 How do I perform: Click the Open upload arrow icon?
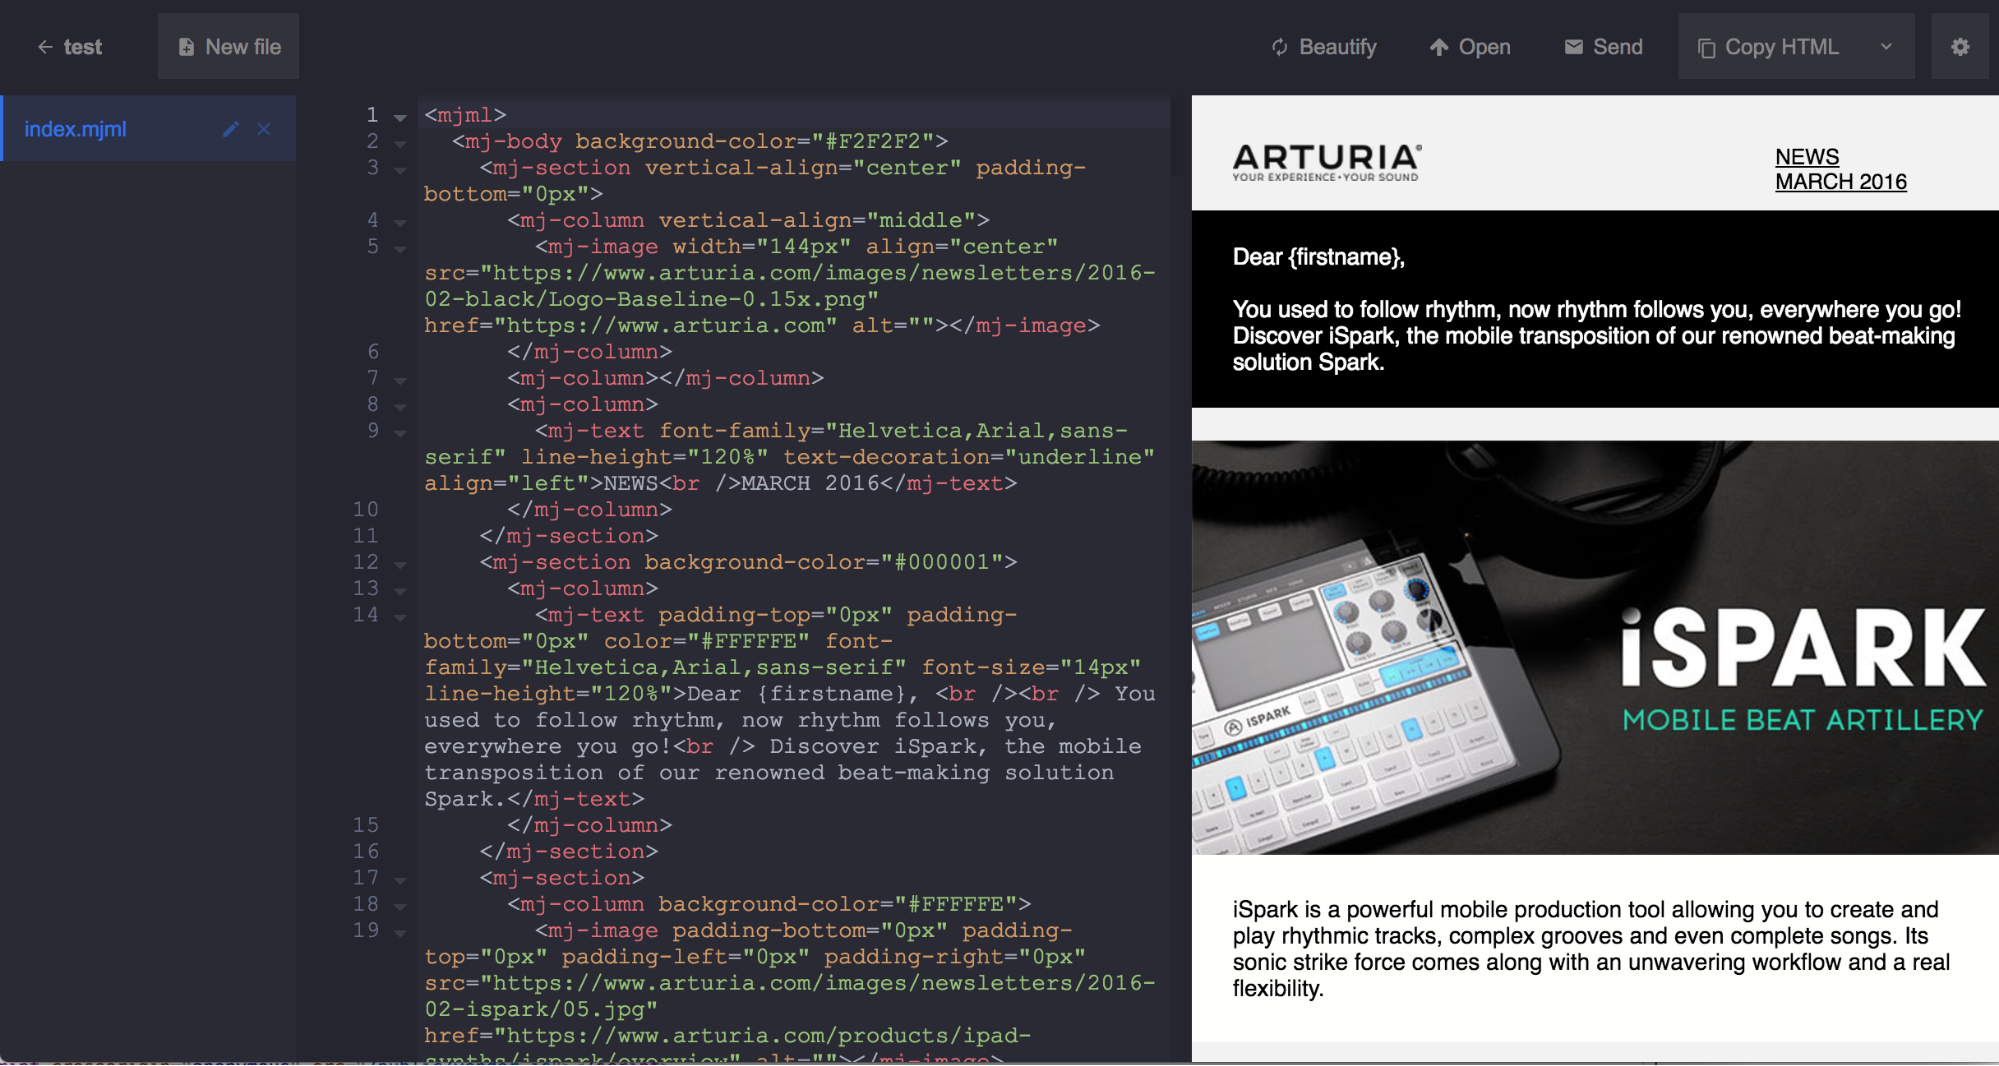[x=1439, y=47]
